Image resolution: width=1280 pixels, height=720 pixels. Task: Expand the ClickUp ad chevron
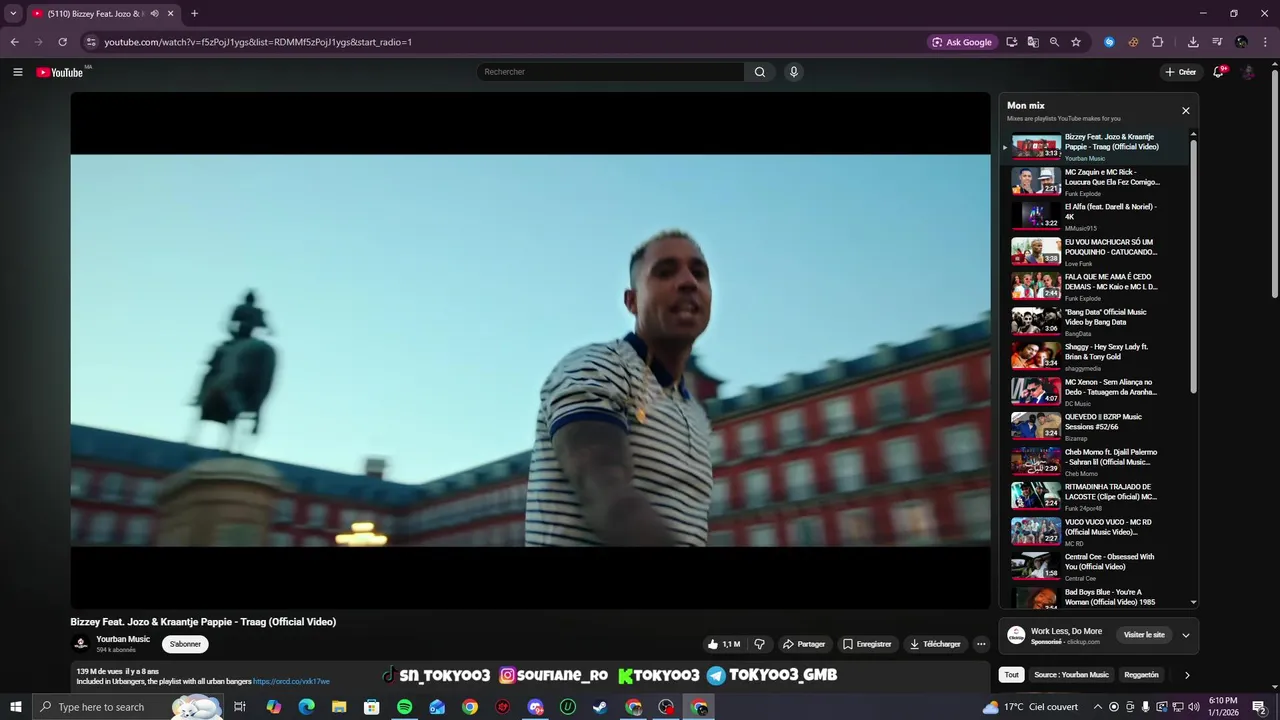1186,635
